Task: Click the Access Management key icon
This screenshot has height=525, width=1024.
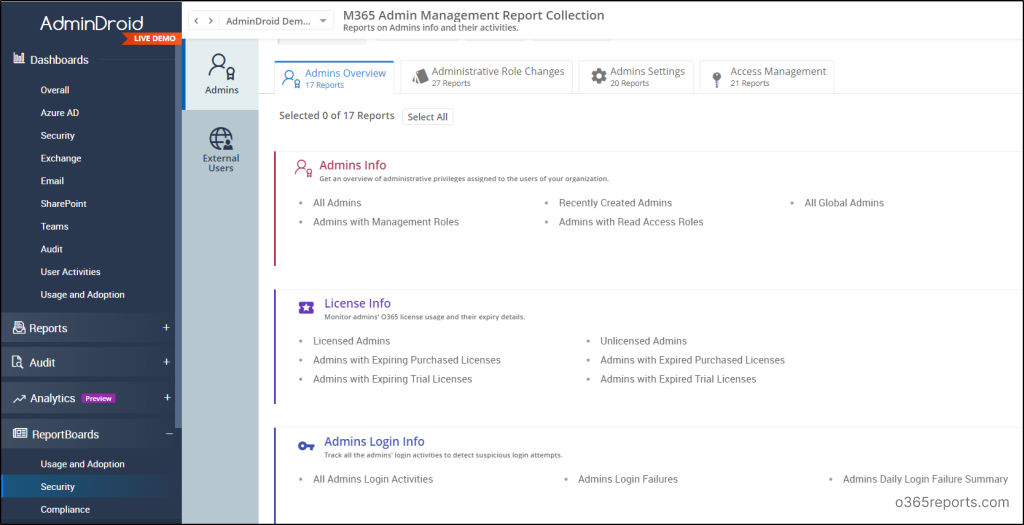Action: (717, 80)
